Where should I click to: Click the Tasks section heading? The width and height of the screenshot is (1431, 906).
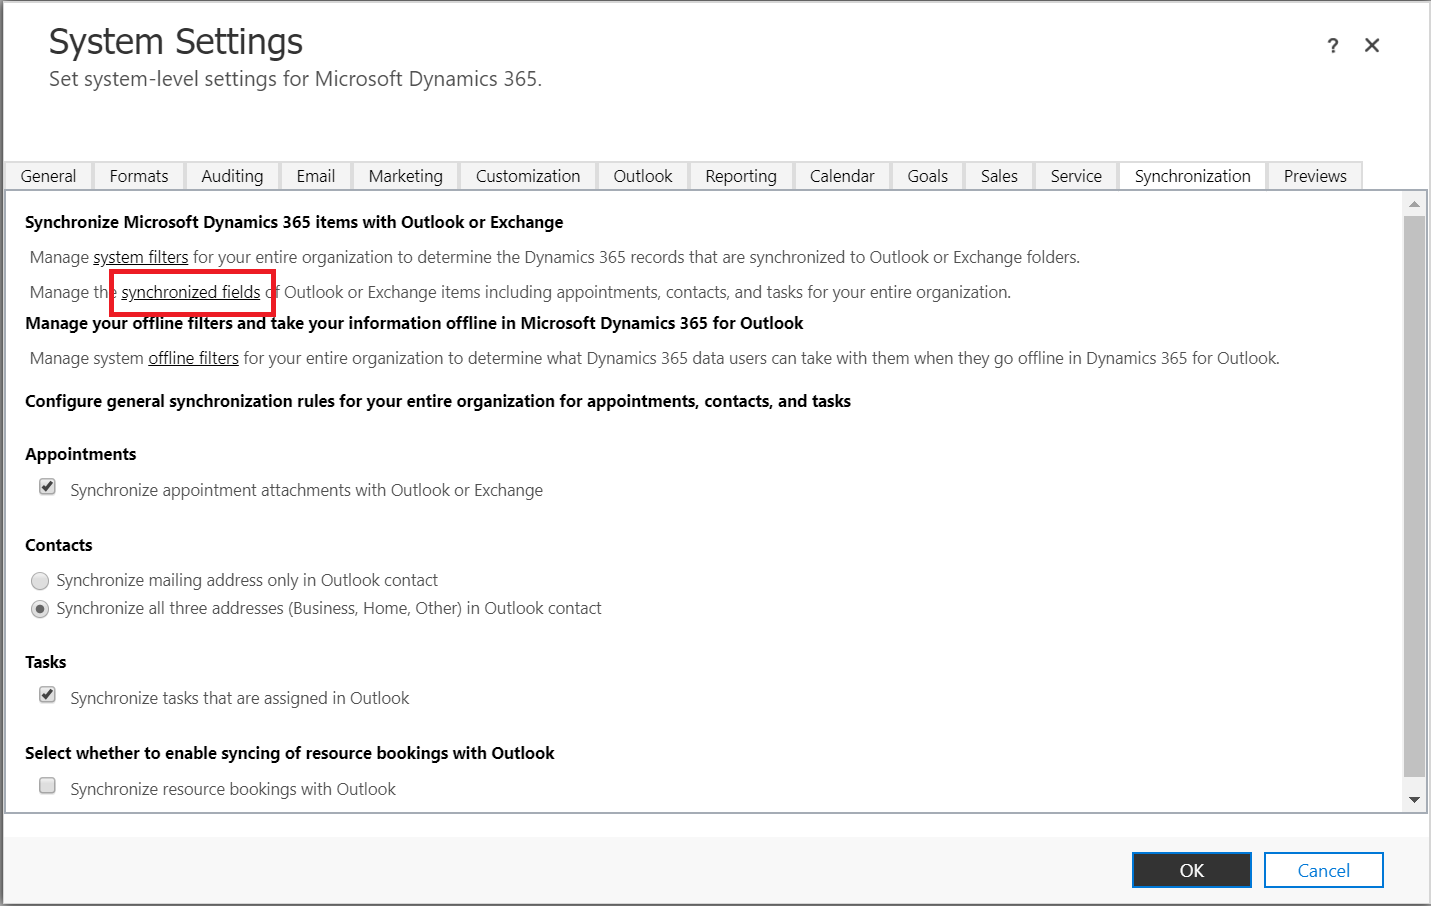click(46, 662)
